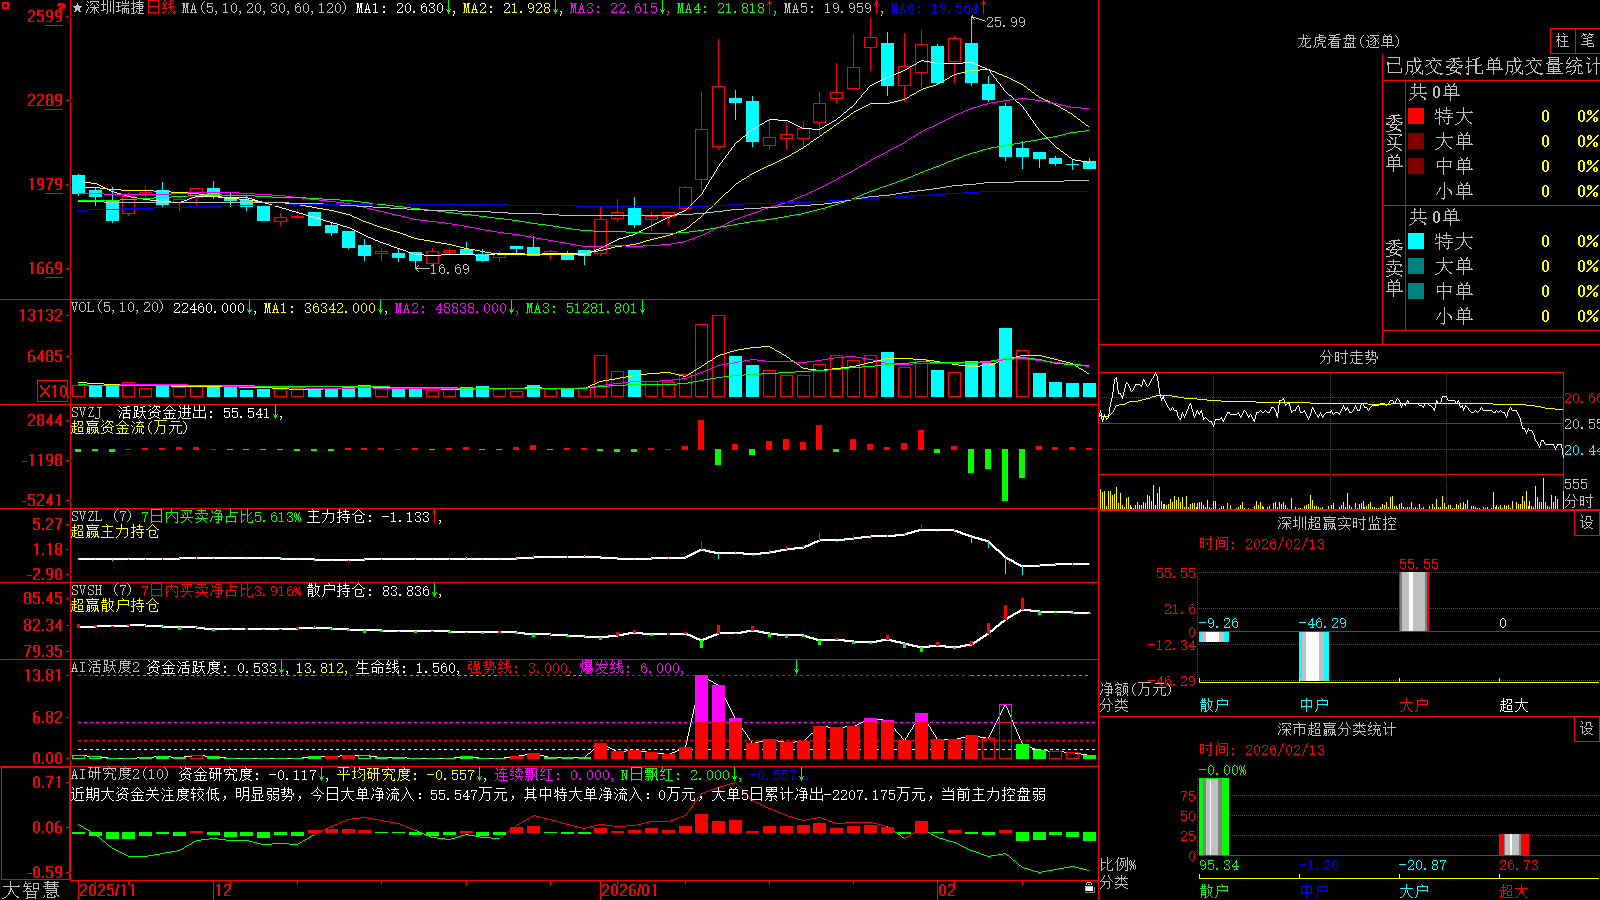Click the AI研究度2(10) indicator label
This screenshot has height=900, width=1600.
coord(120,774)
